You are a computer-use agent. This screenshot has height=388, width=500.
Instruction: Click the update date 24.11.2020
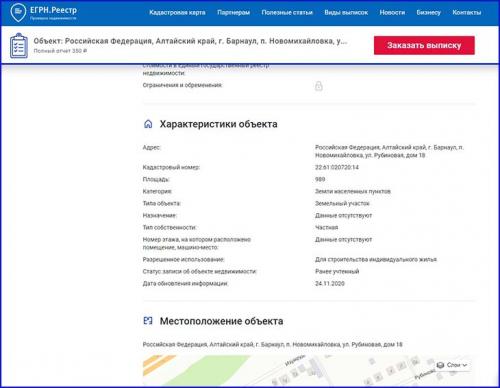tap(330, 283)
